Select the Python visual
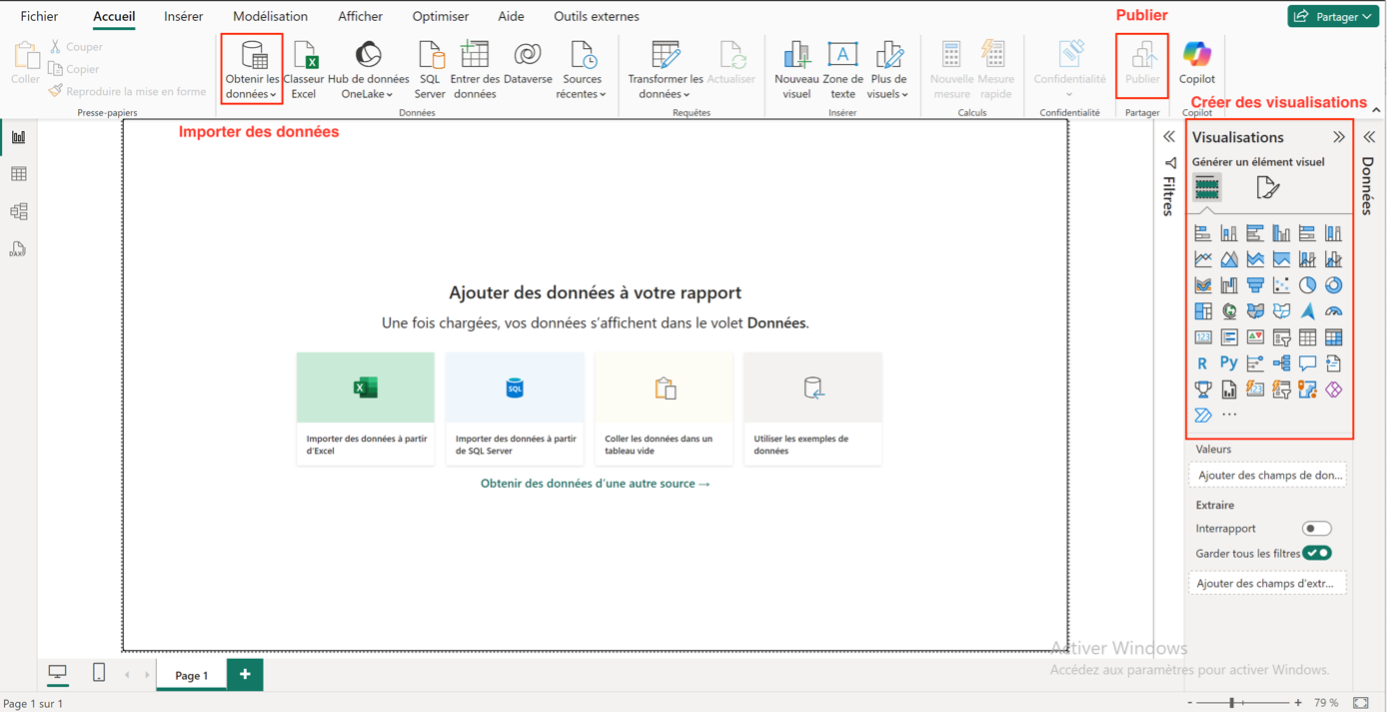The image size is (1390, 715). pos(1229,363)
